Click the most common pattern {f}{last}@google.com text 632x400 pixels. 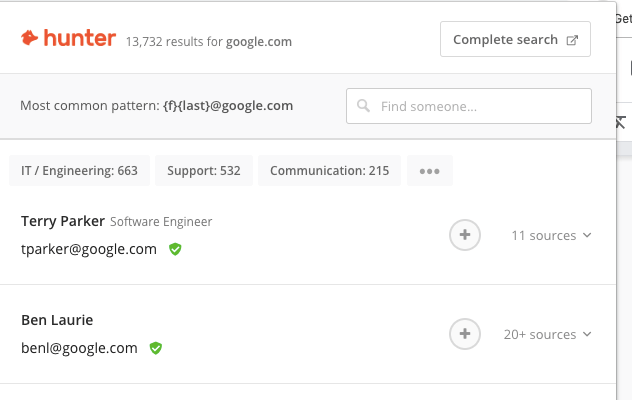[x=228, y=106]
